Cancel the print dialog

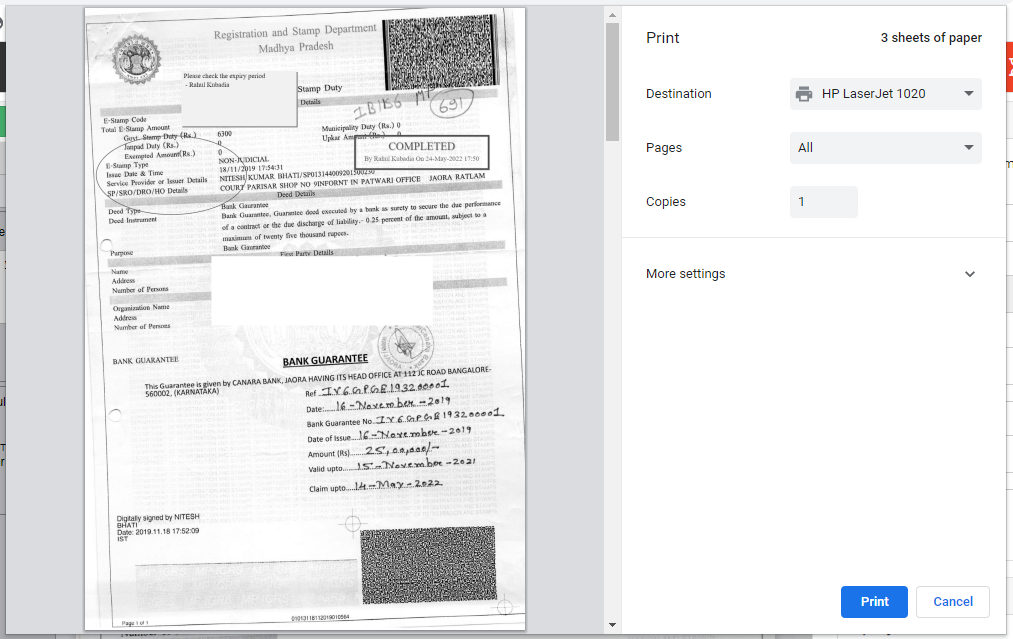click(x=952, y=601)
